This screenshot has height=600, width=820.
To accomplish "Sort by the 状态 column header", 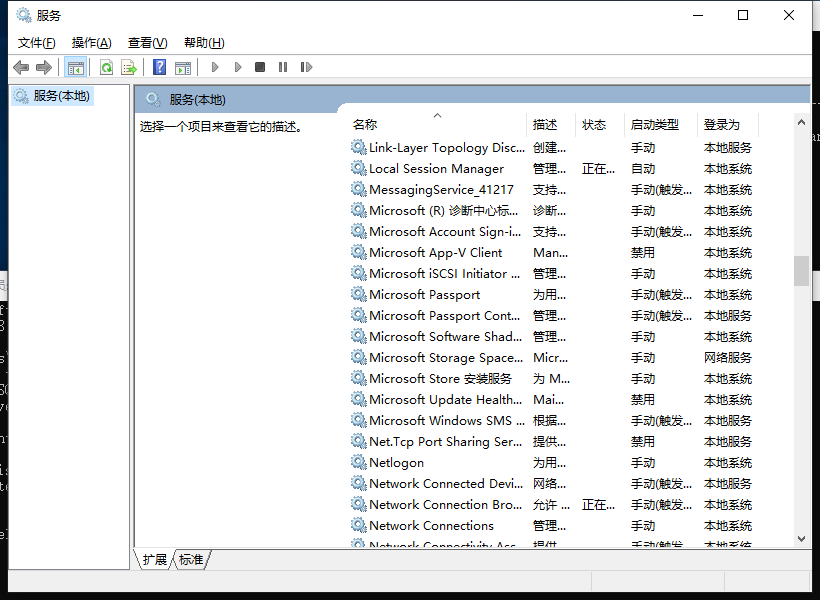I will (x=600, y=124).
